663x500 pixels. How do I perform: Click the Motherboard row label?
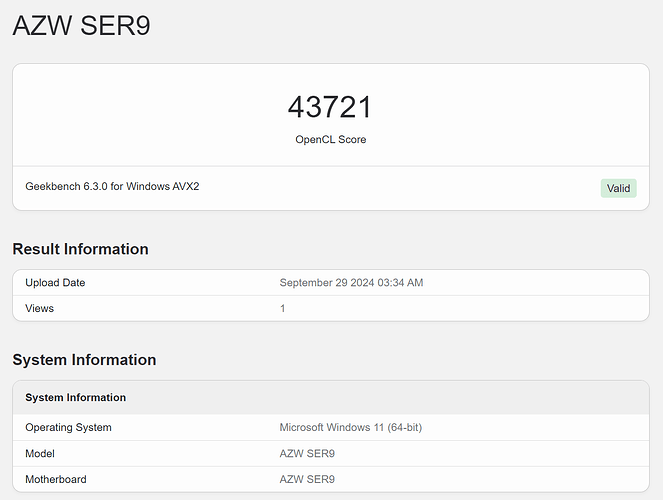tap(58, 480)
